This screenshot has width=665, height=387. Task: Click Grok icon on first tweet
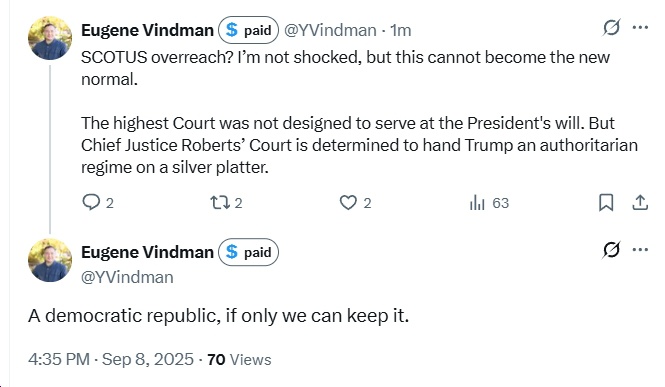click(611, 28)
